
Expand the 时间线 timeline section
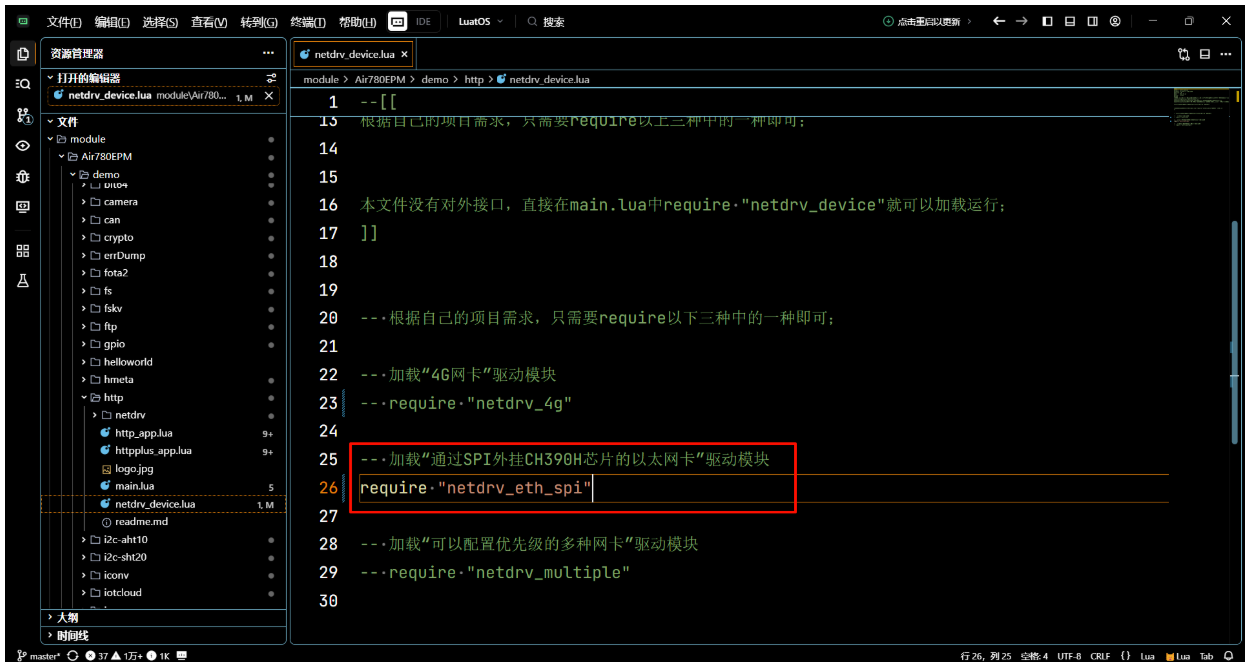coord(164,636)
